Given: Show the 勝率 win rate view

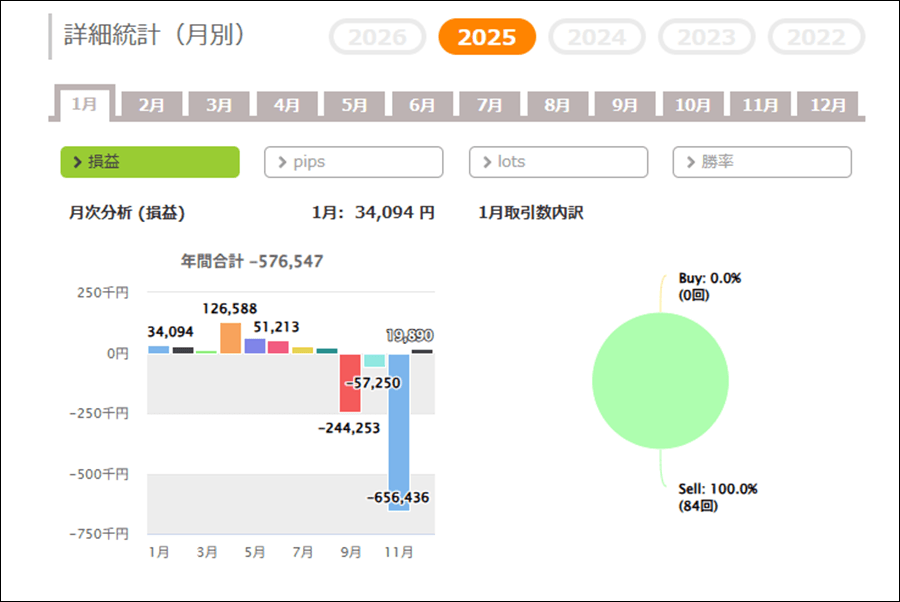Looking at the screenshot, I should pyautogui.click(x=762, y=162).
